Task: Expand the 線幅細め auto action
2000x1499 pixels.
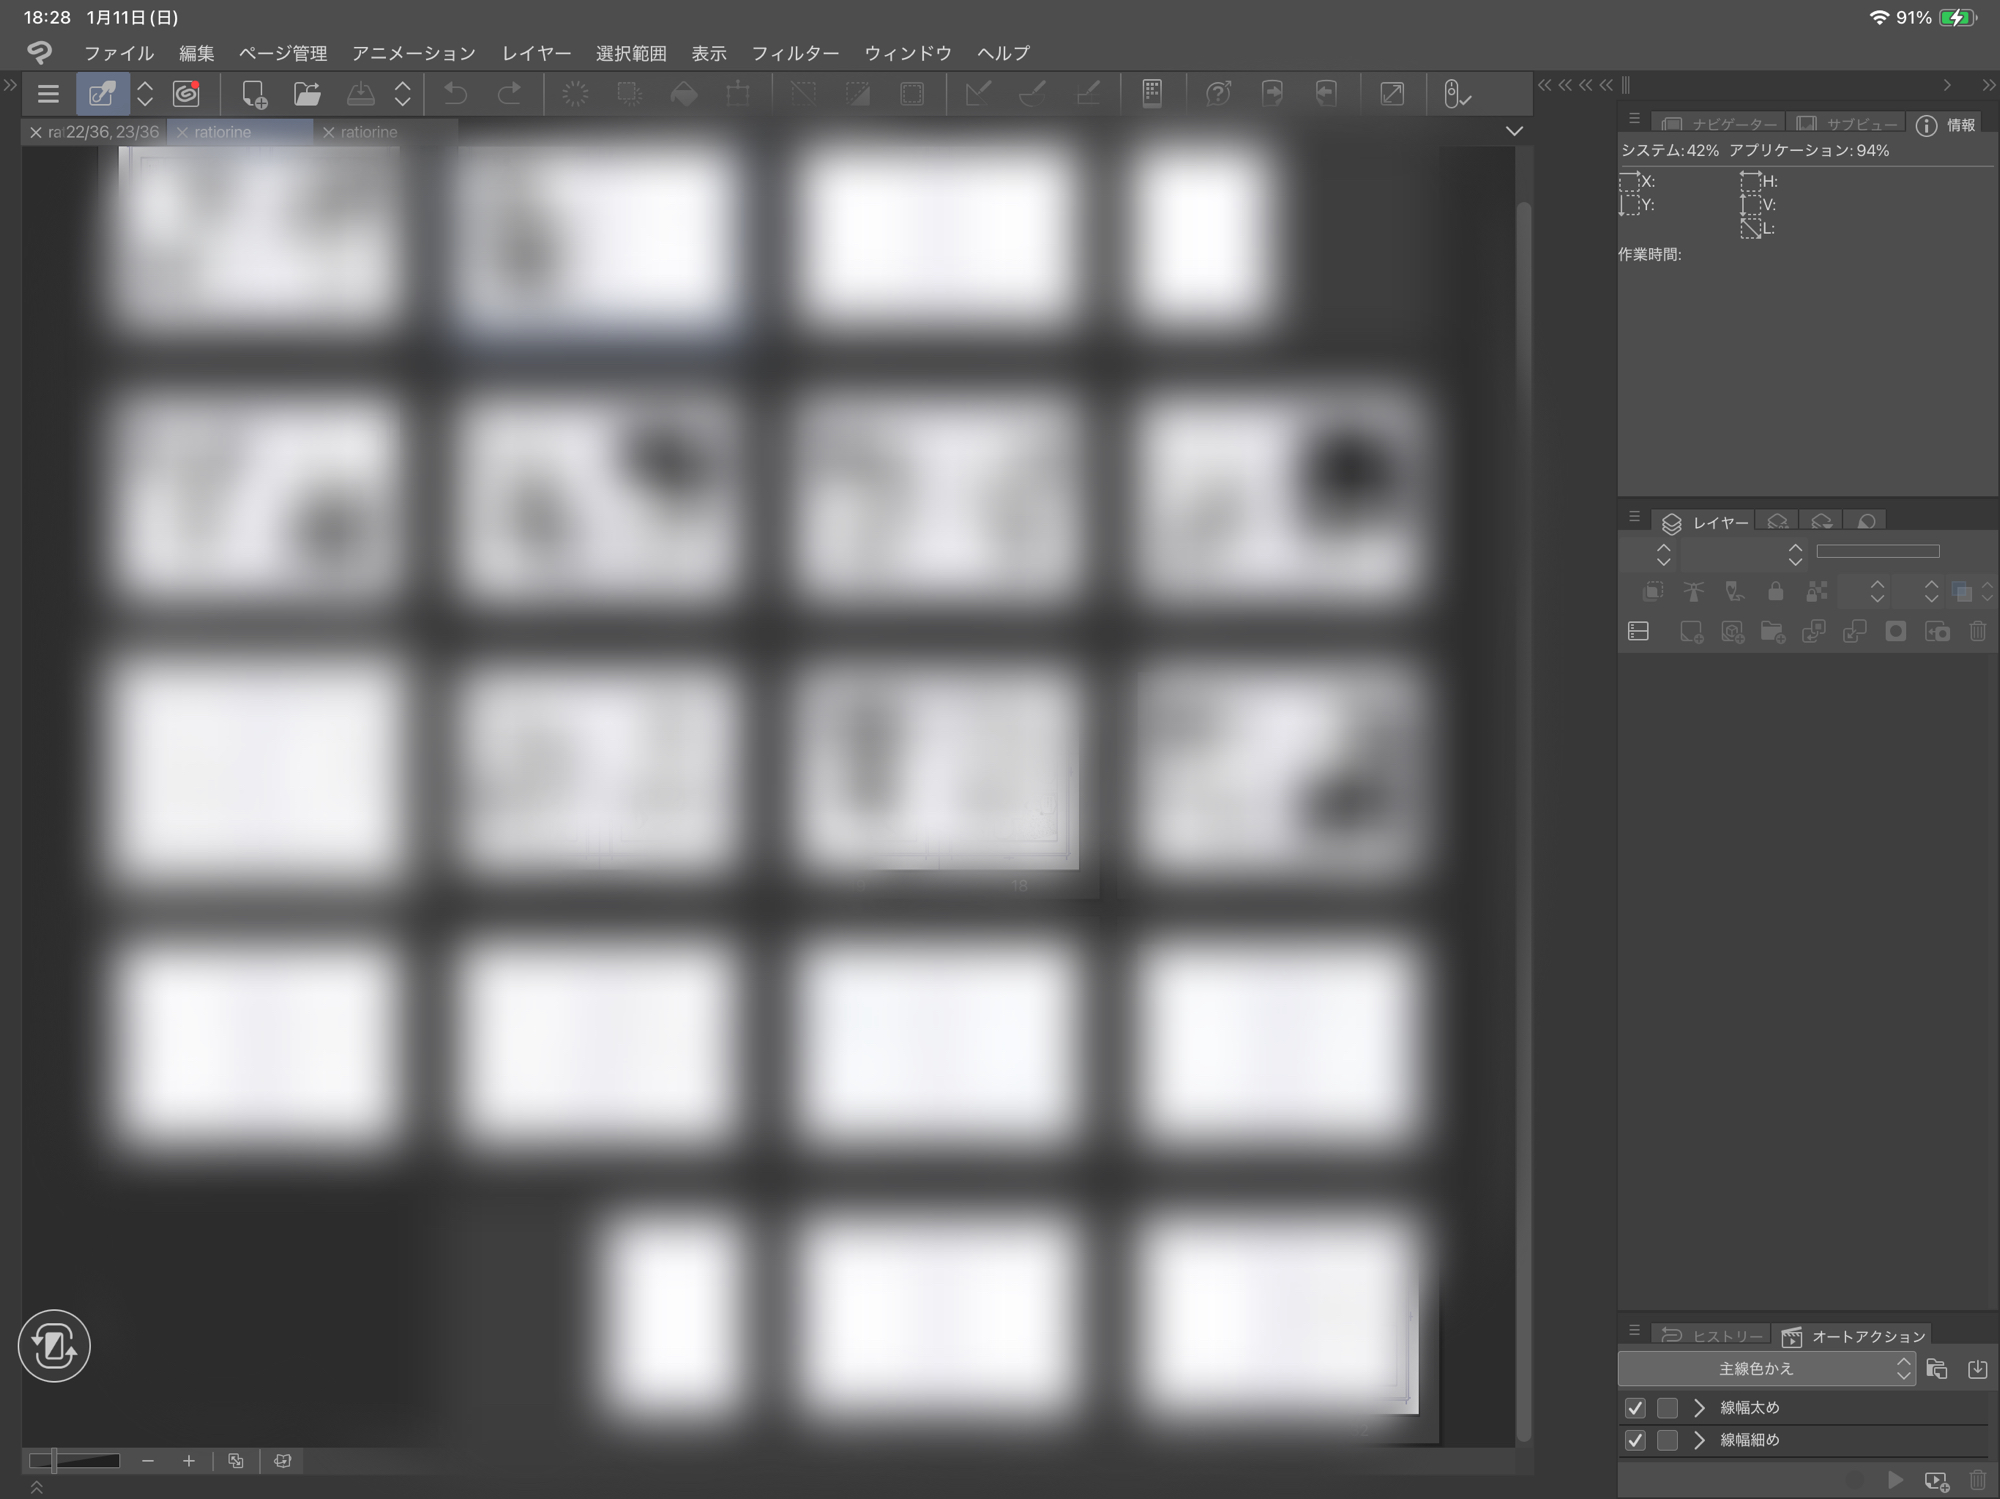Action: 1699,1440
